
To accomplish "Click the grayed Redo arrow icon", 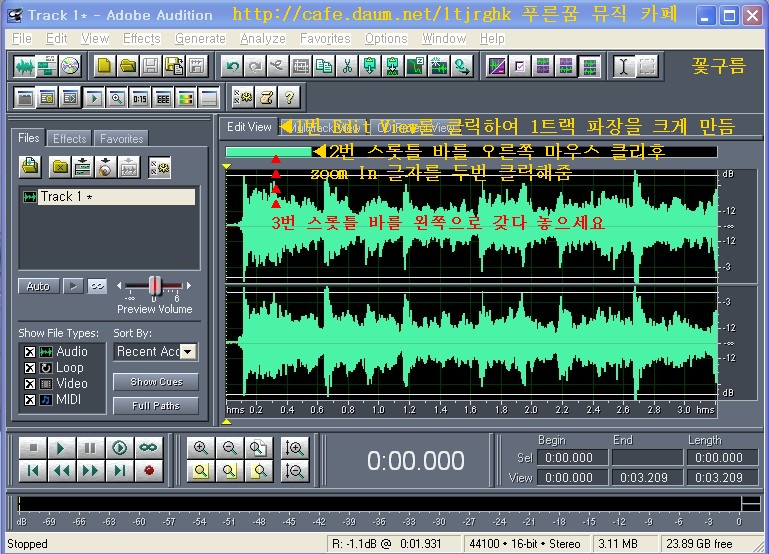I will 256,66.
